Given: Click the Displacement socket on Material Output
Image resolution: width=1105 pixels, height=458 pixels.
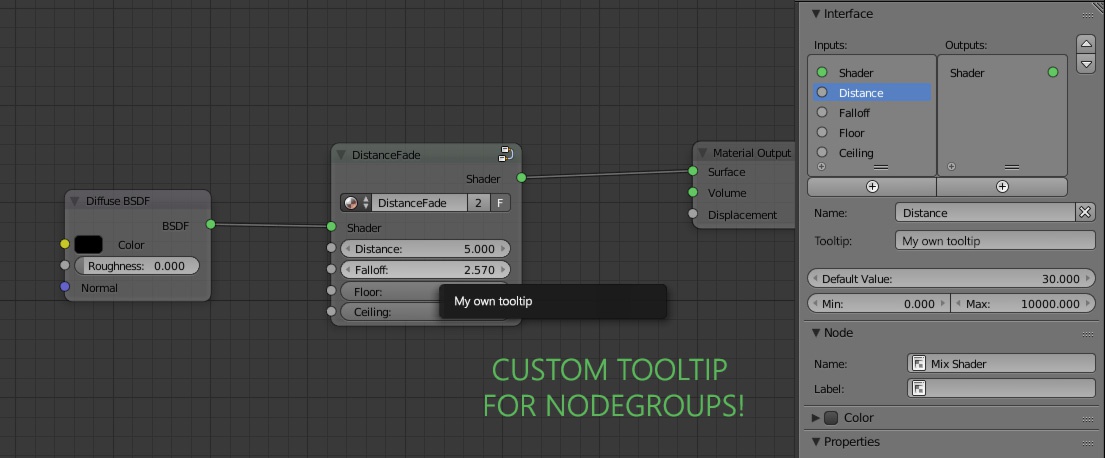Looking at the screenshot, I should point(693,213).
